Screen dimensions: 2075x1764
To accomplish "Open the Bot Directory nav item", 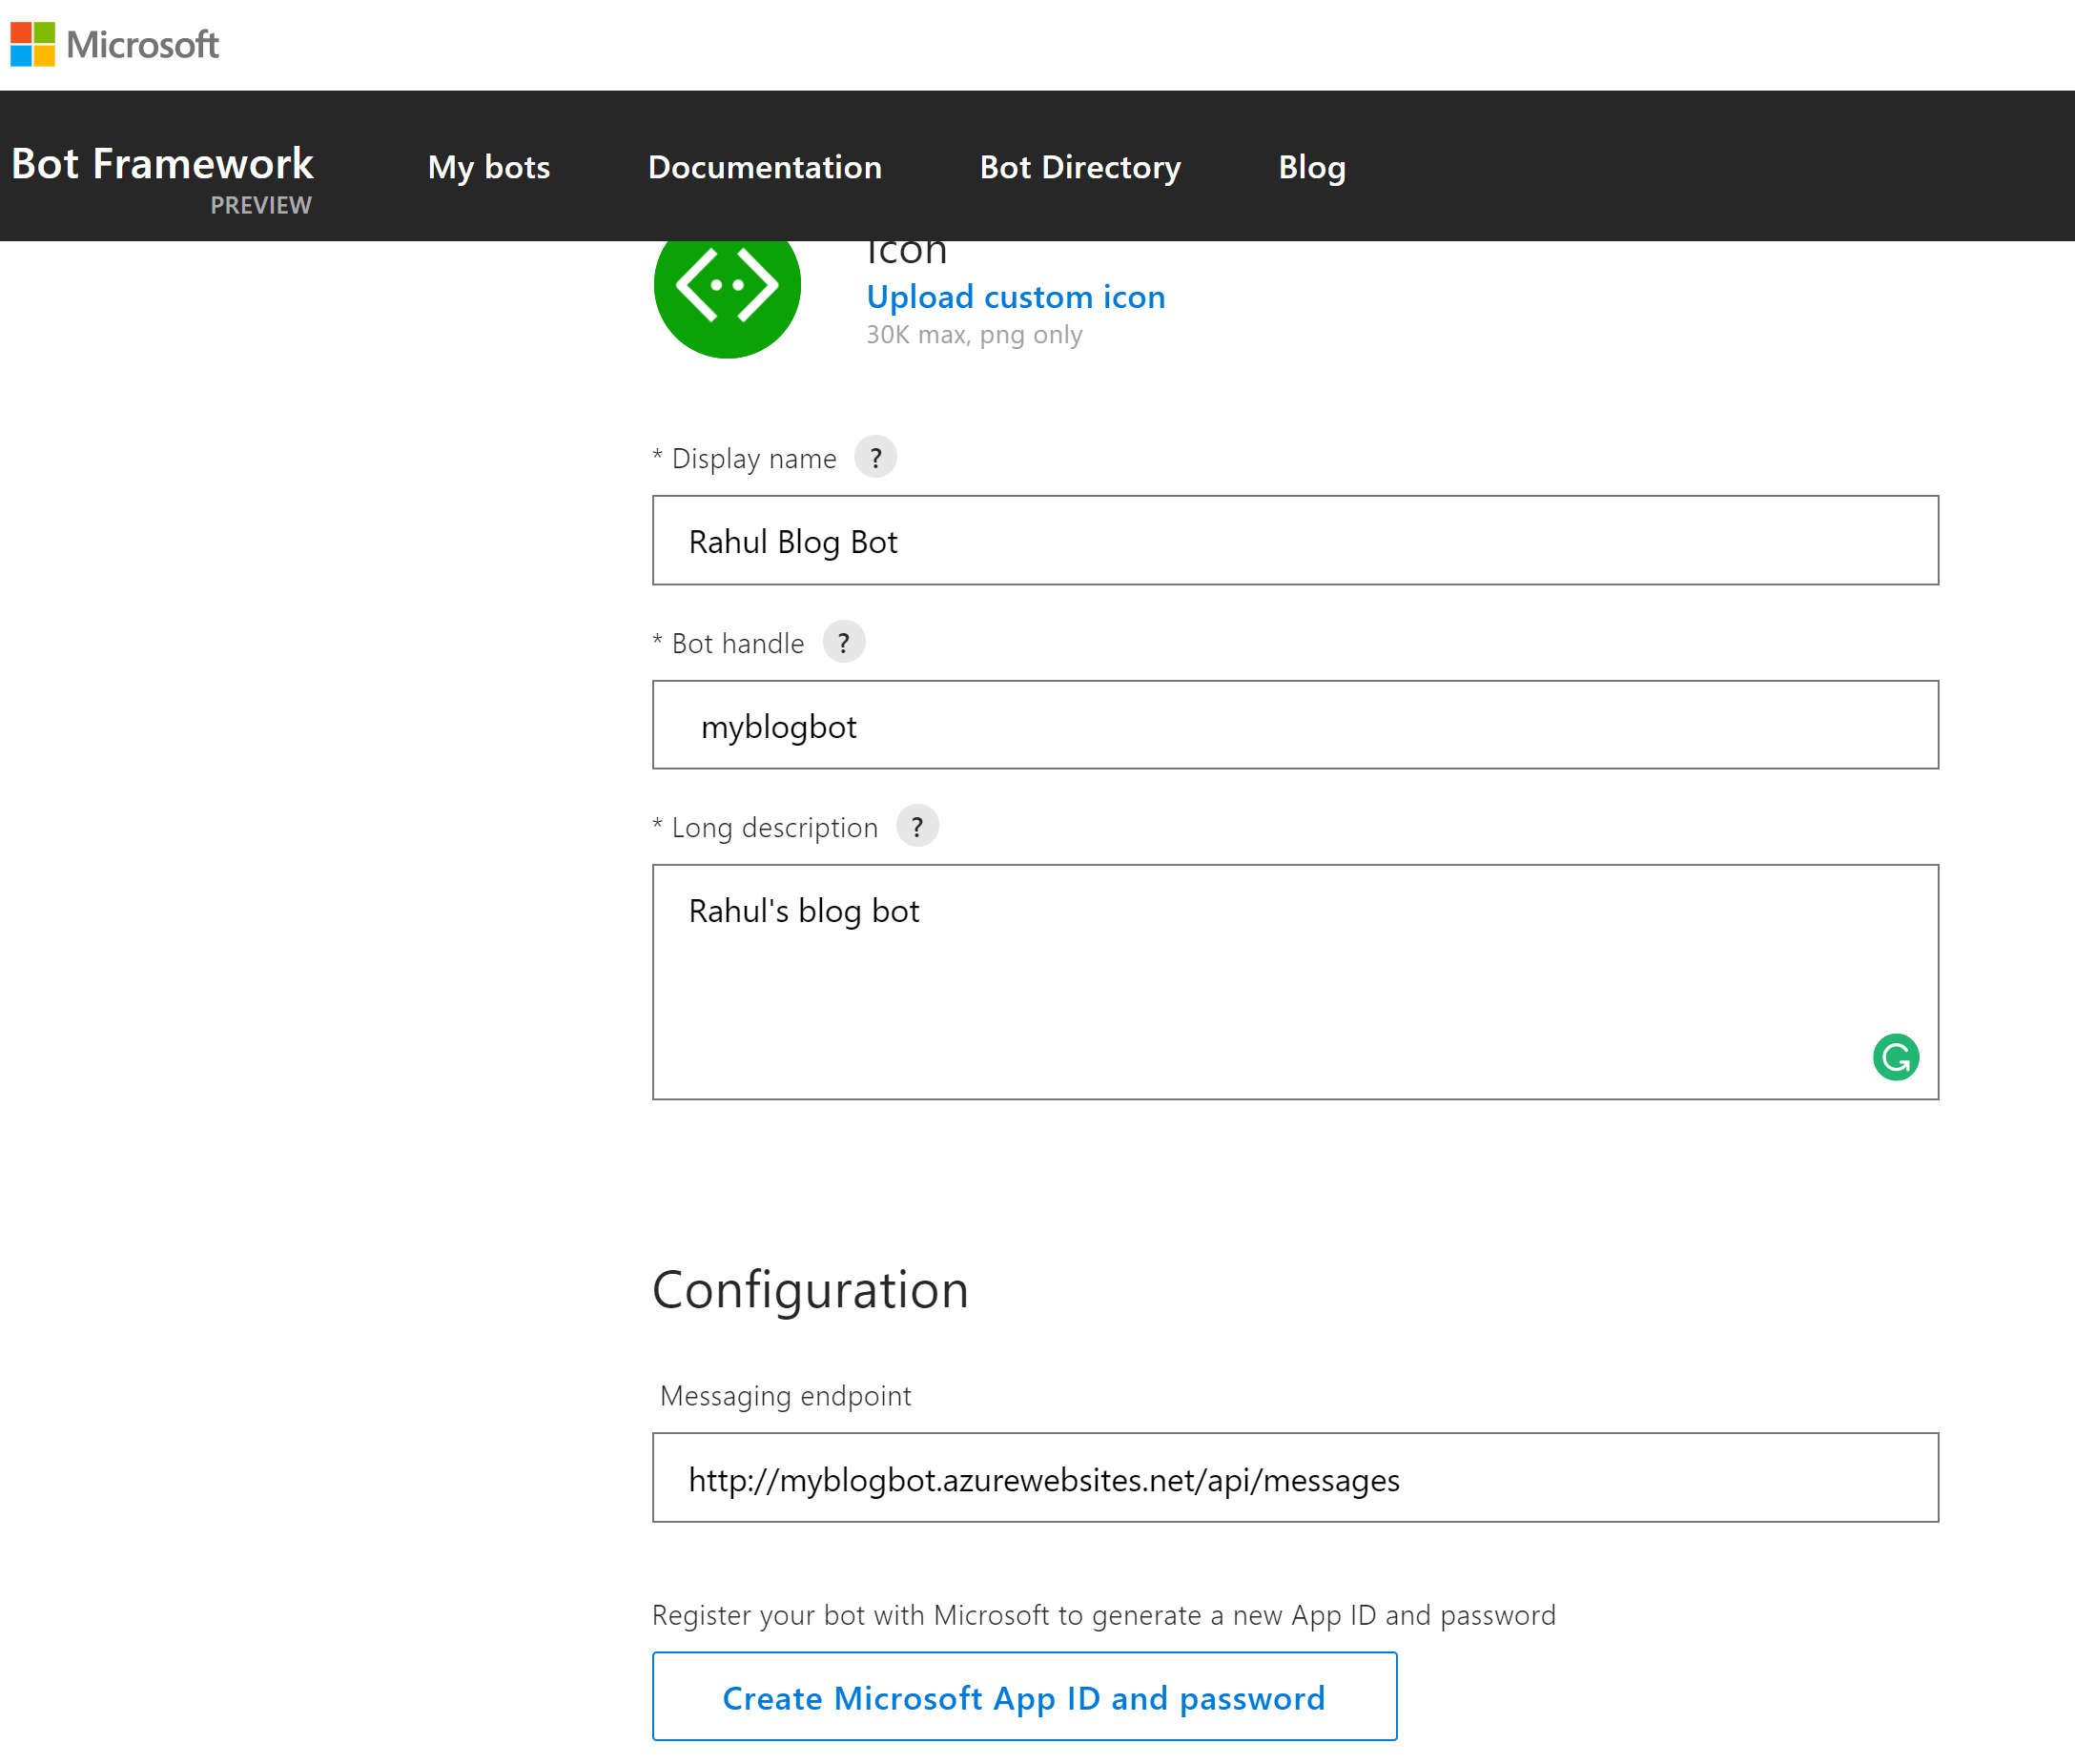I will tap(1080, 167).
